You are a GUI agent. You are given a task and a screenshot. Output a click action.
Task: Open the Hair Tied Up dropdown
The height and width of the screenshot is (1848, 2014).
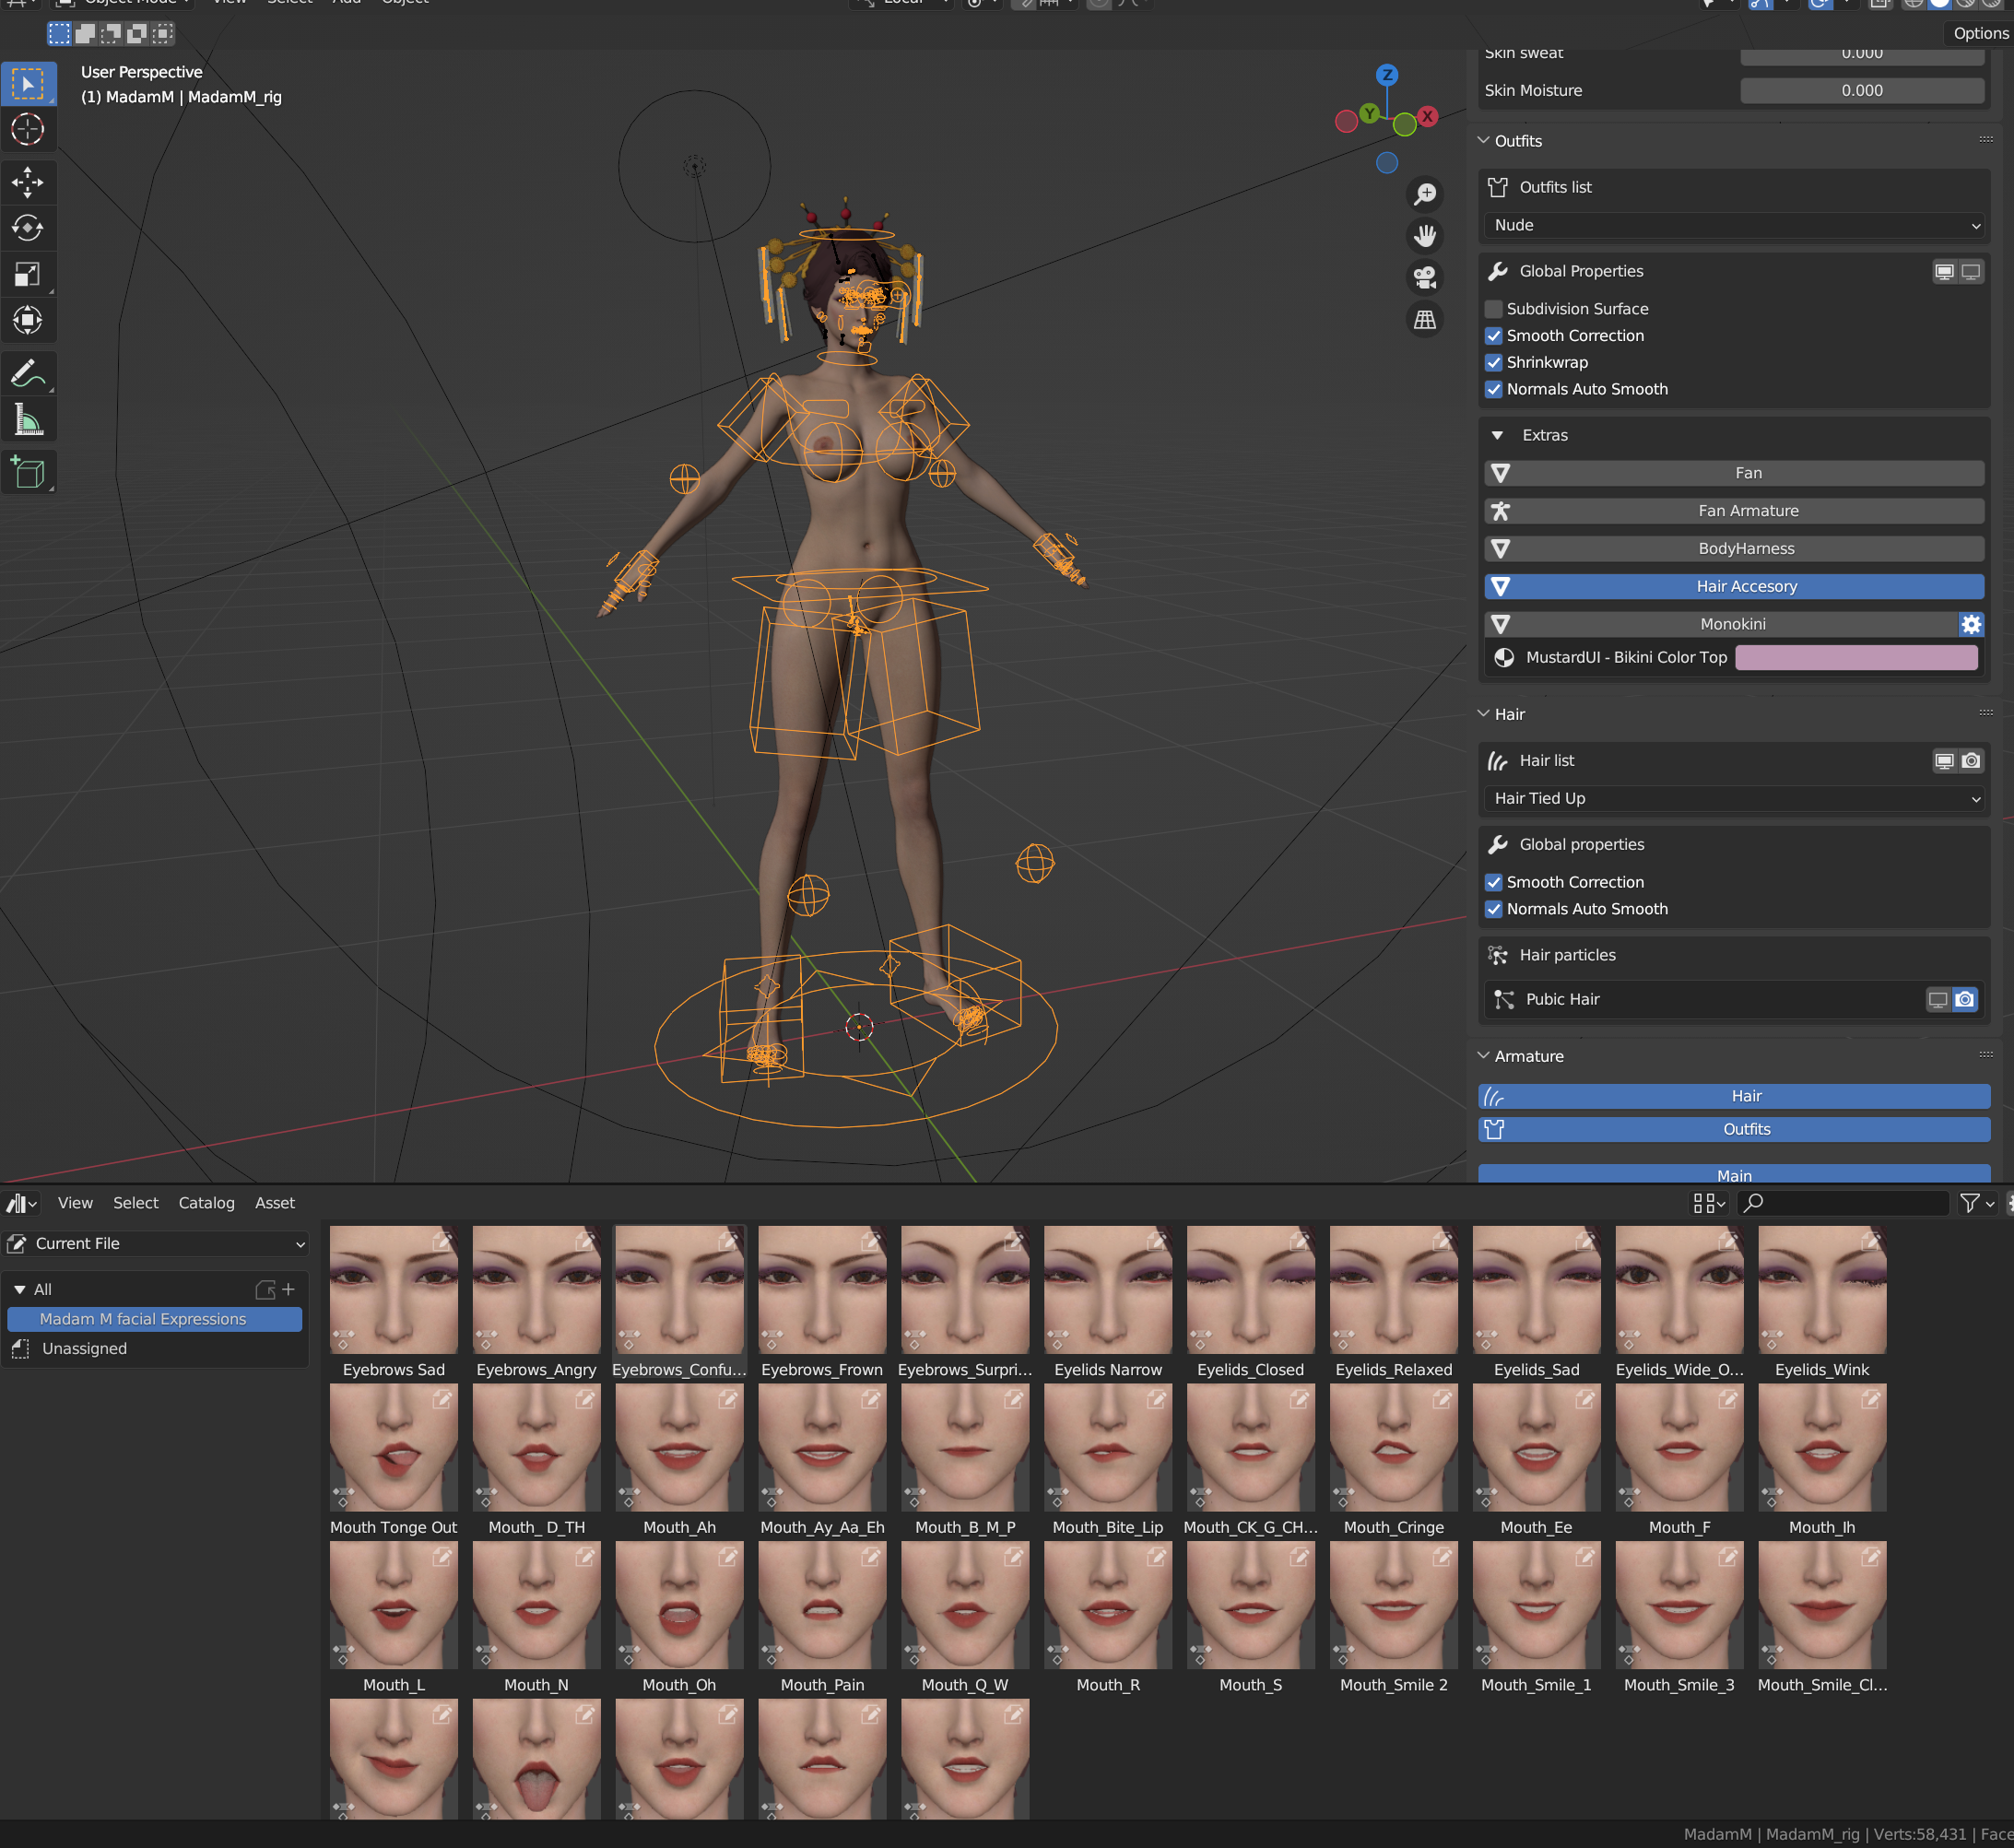[1734, 798]
